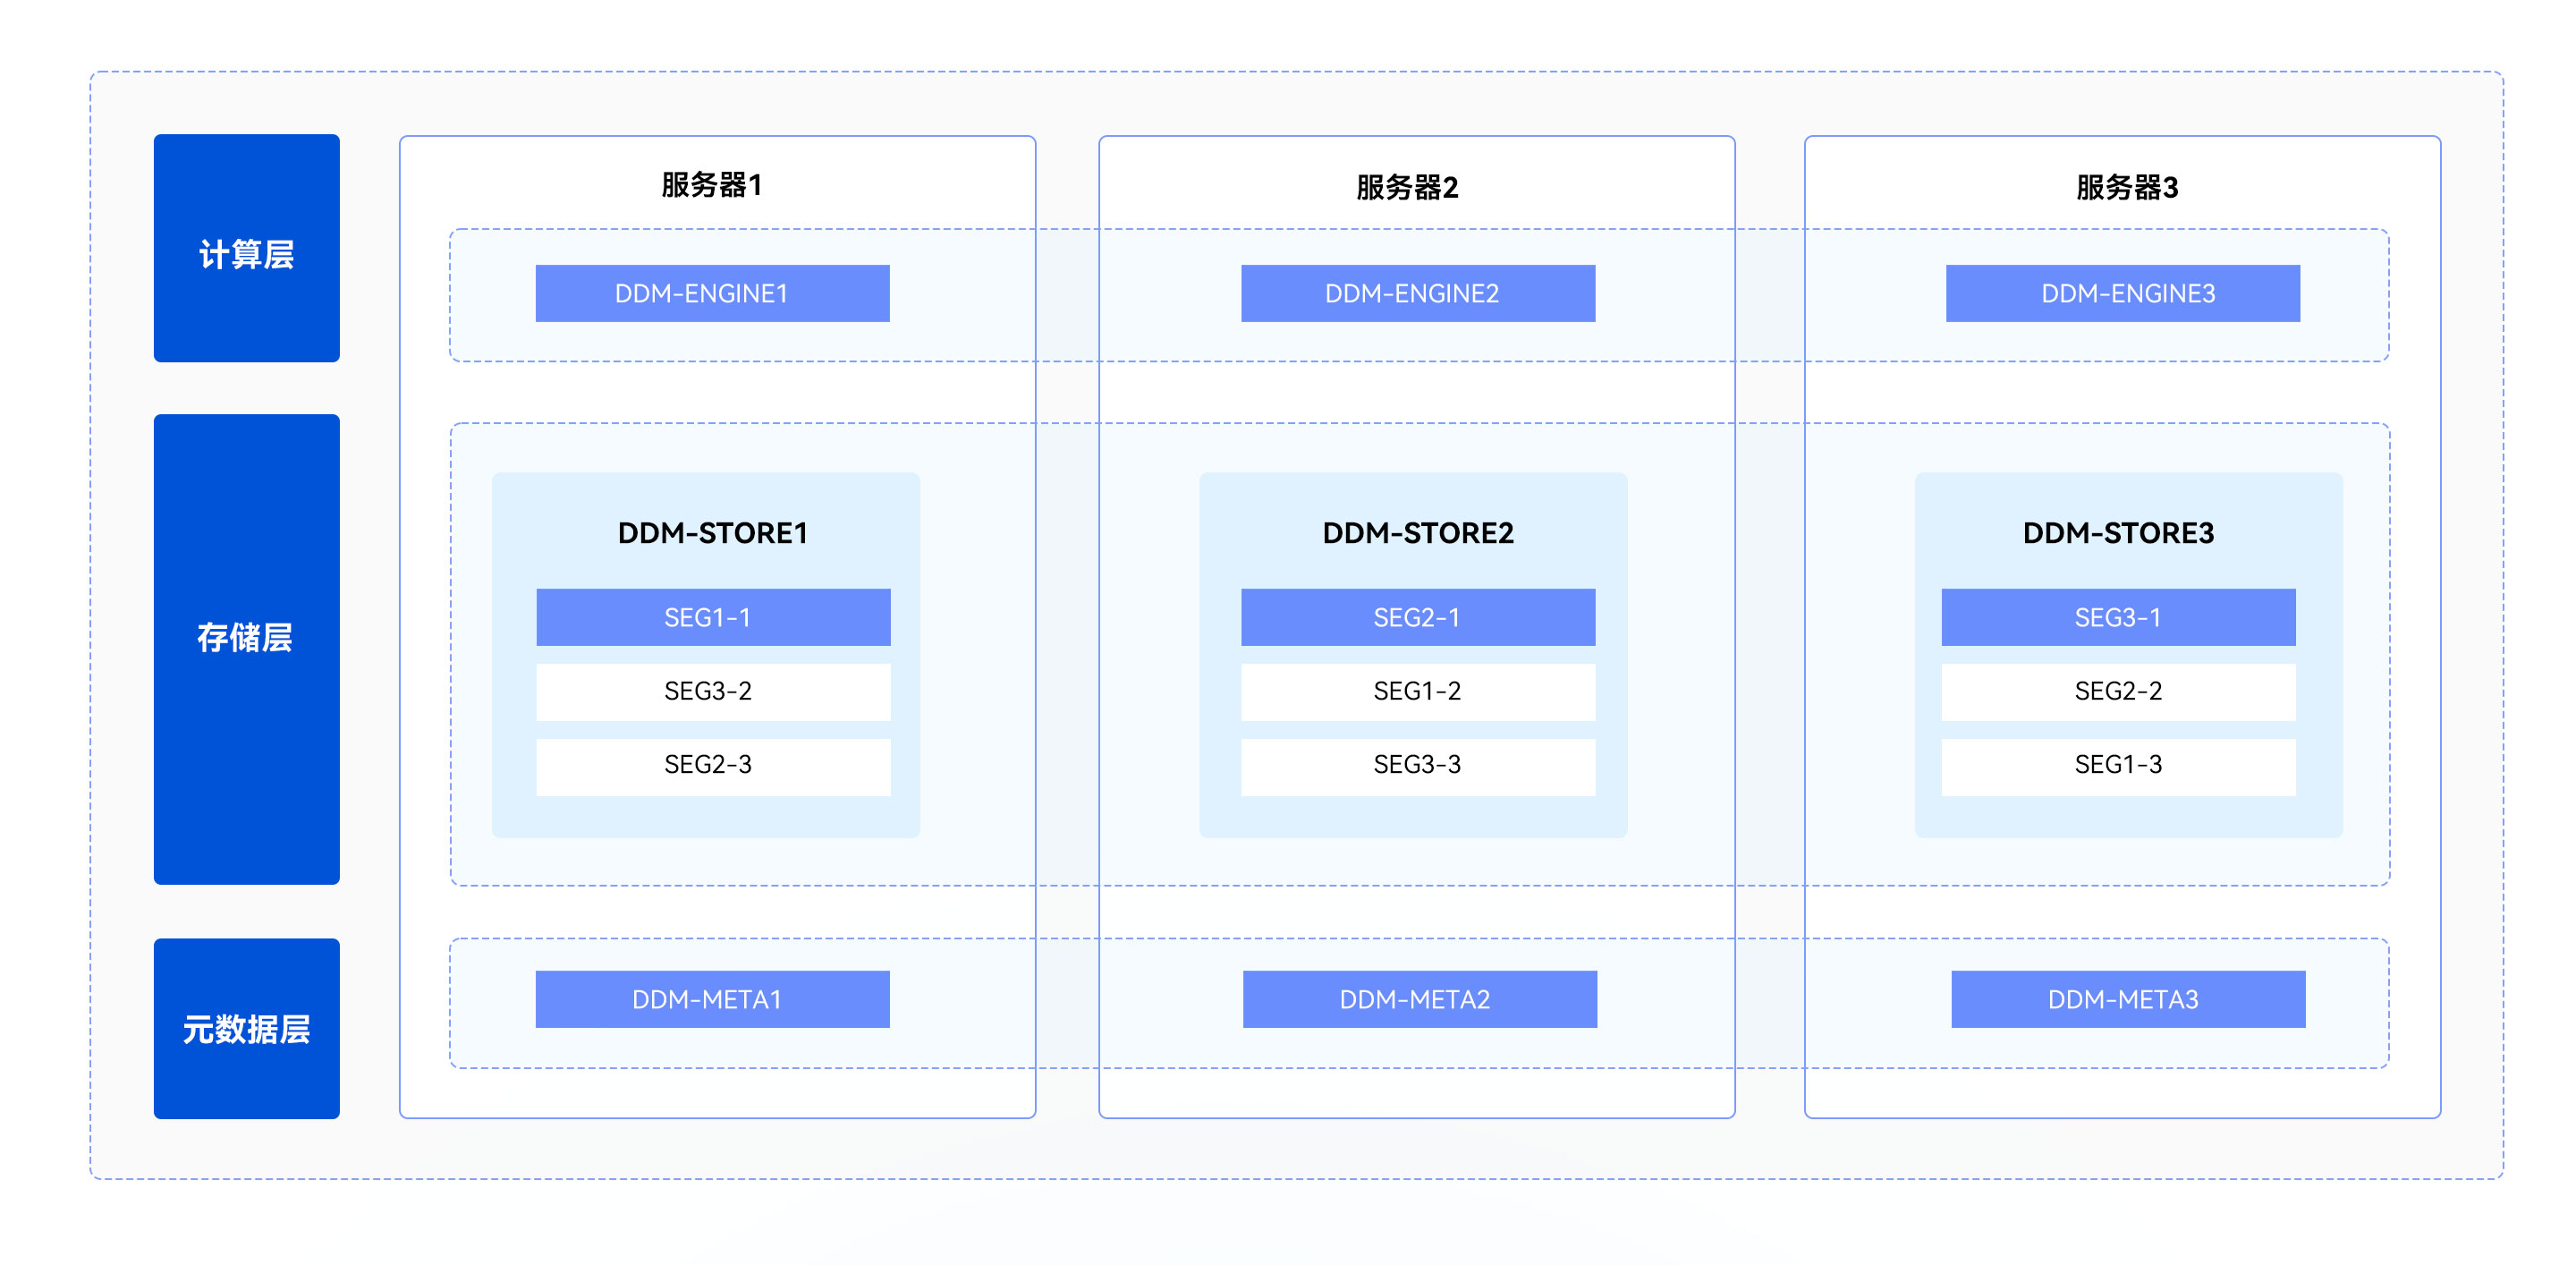The image size is (2576, 1265).
Task: Select the DDM-ENGINE2 block
Action: [x=1417, y=293]
